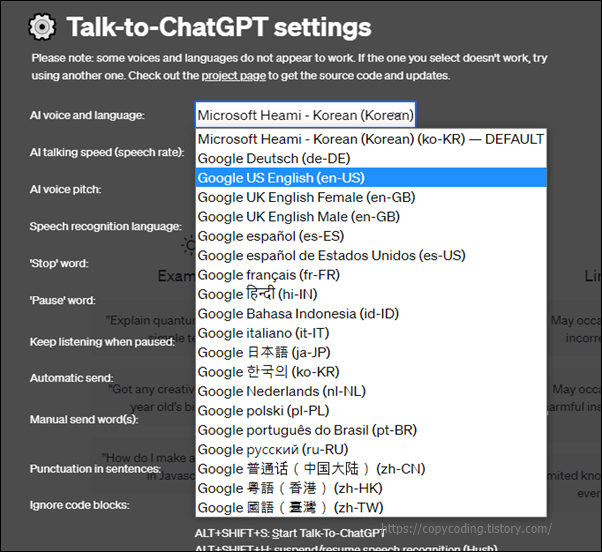Select the Google hi-IN Hindi voice
The height and width of the screenshot is (552, 602).
coord(371,294)
